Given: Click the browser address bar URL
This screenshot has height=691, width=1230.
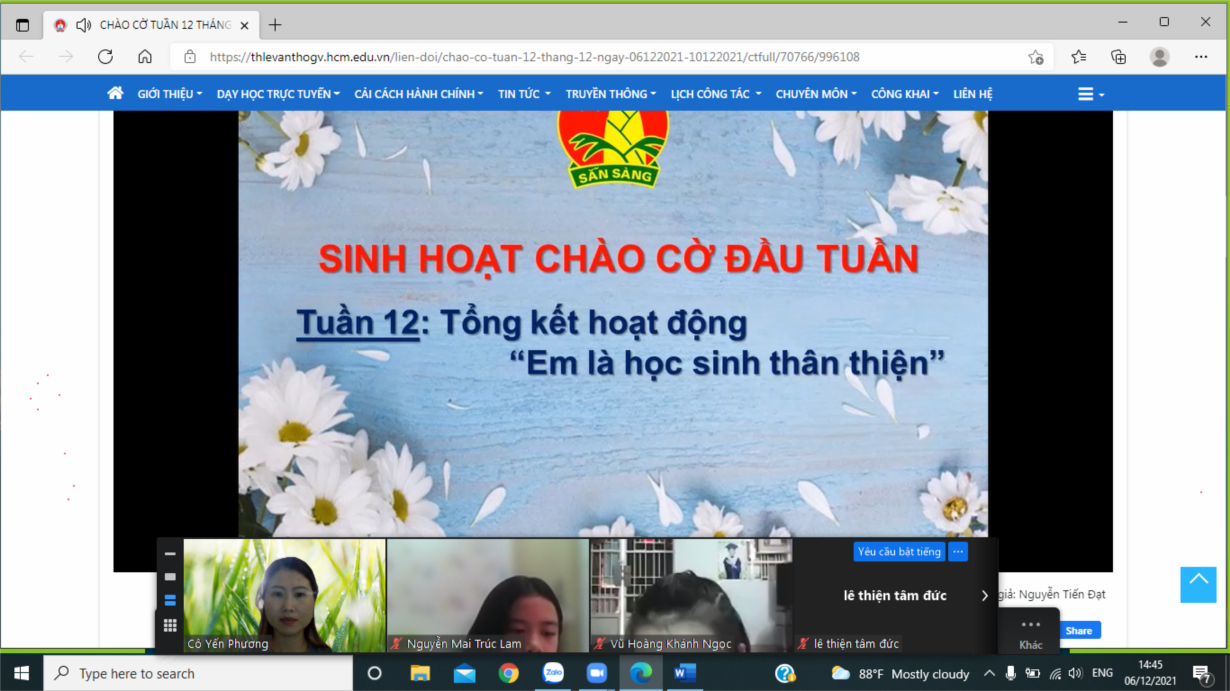Looking at the screenshot, I should (534, 57).
